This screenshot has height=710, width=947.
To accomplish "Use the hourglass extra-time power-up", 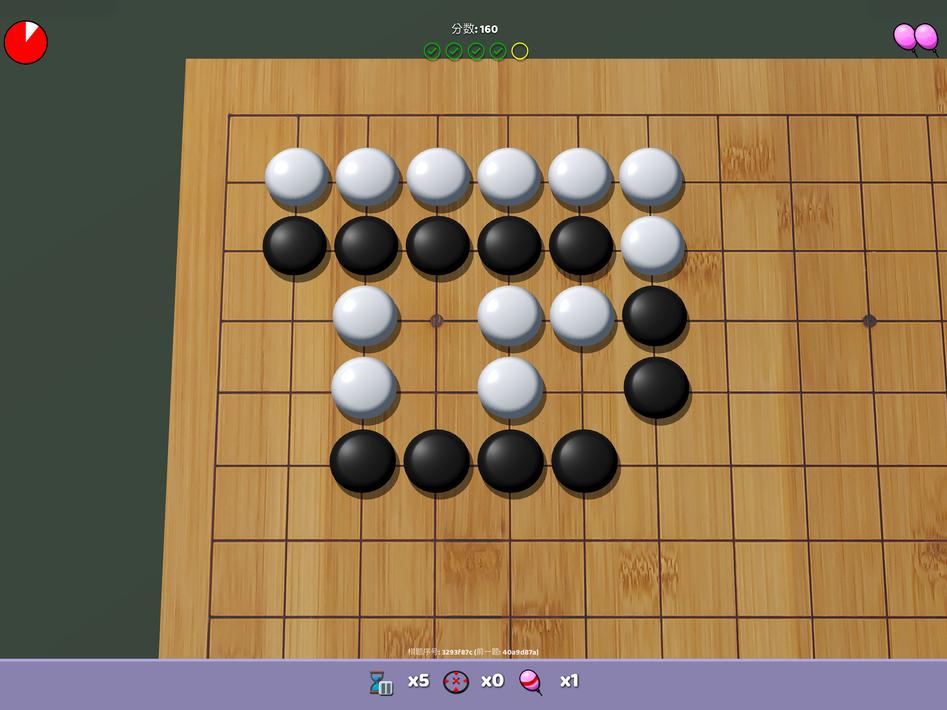I will 378,680.
